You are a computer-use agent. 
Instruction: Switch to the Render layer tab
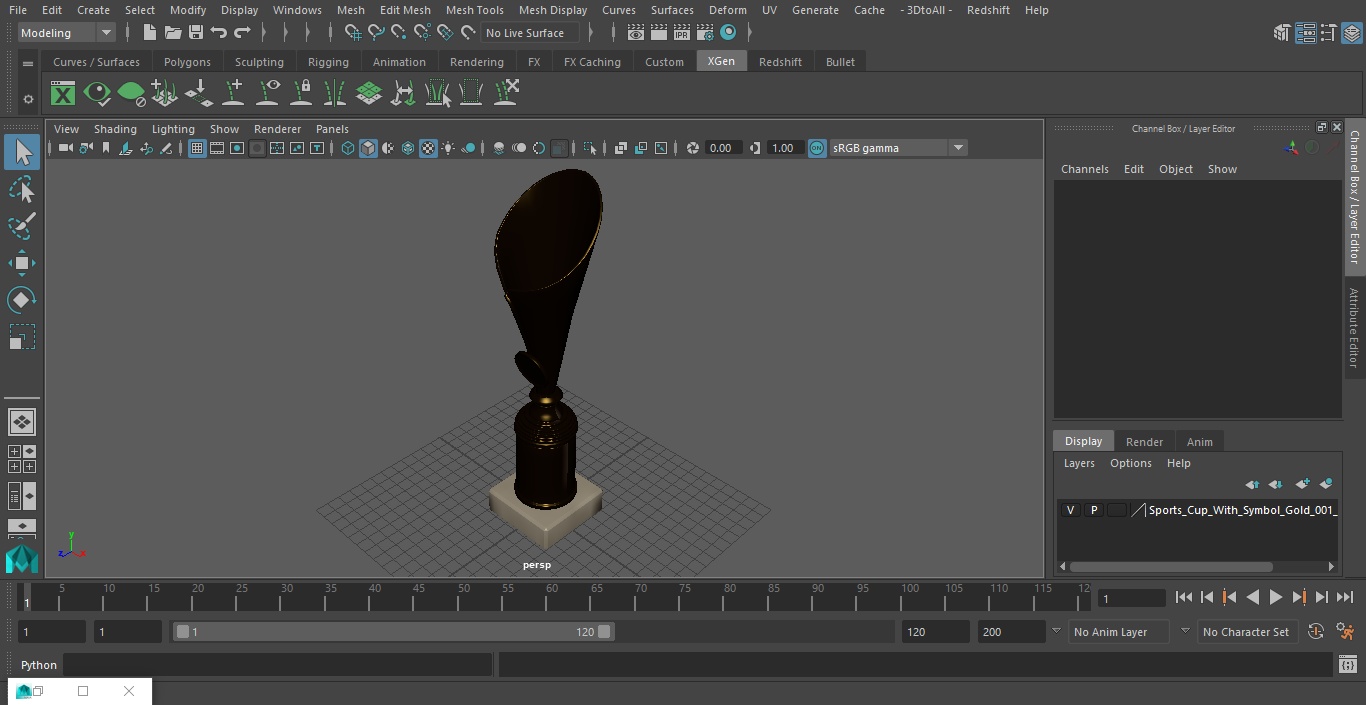pyautogui.click(x=1144, y=442)
